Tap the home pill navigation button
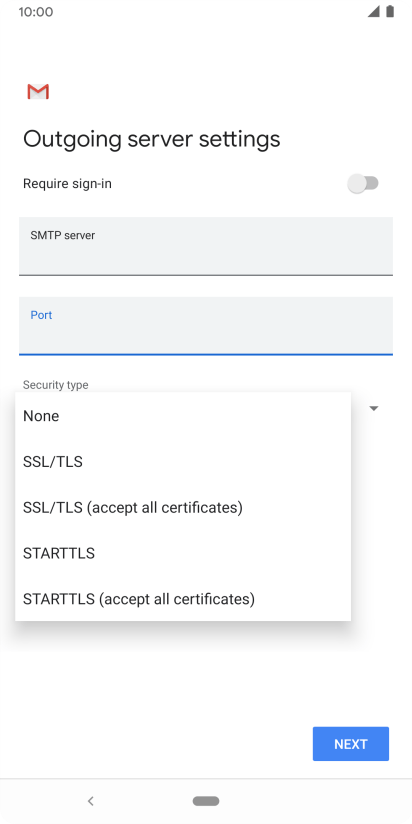This screenshot has width=412, height=824. 206,801
